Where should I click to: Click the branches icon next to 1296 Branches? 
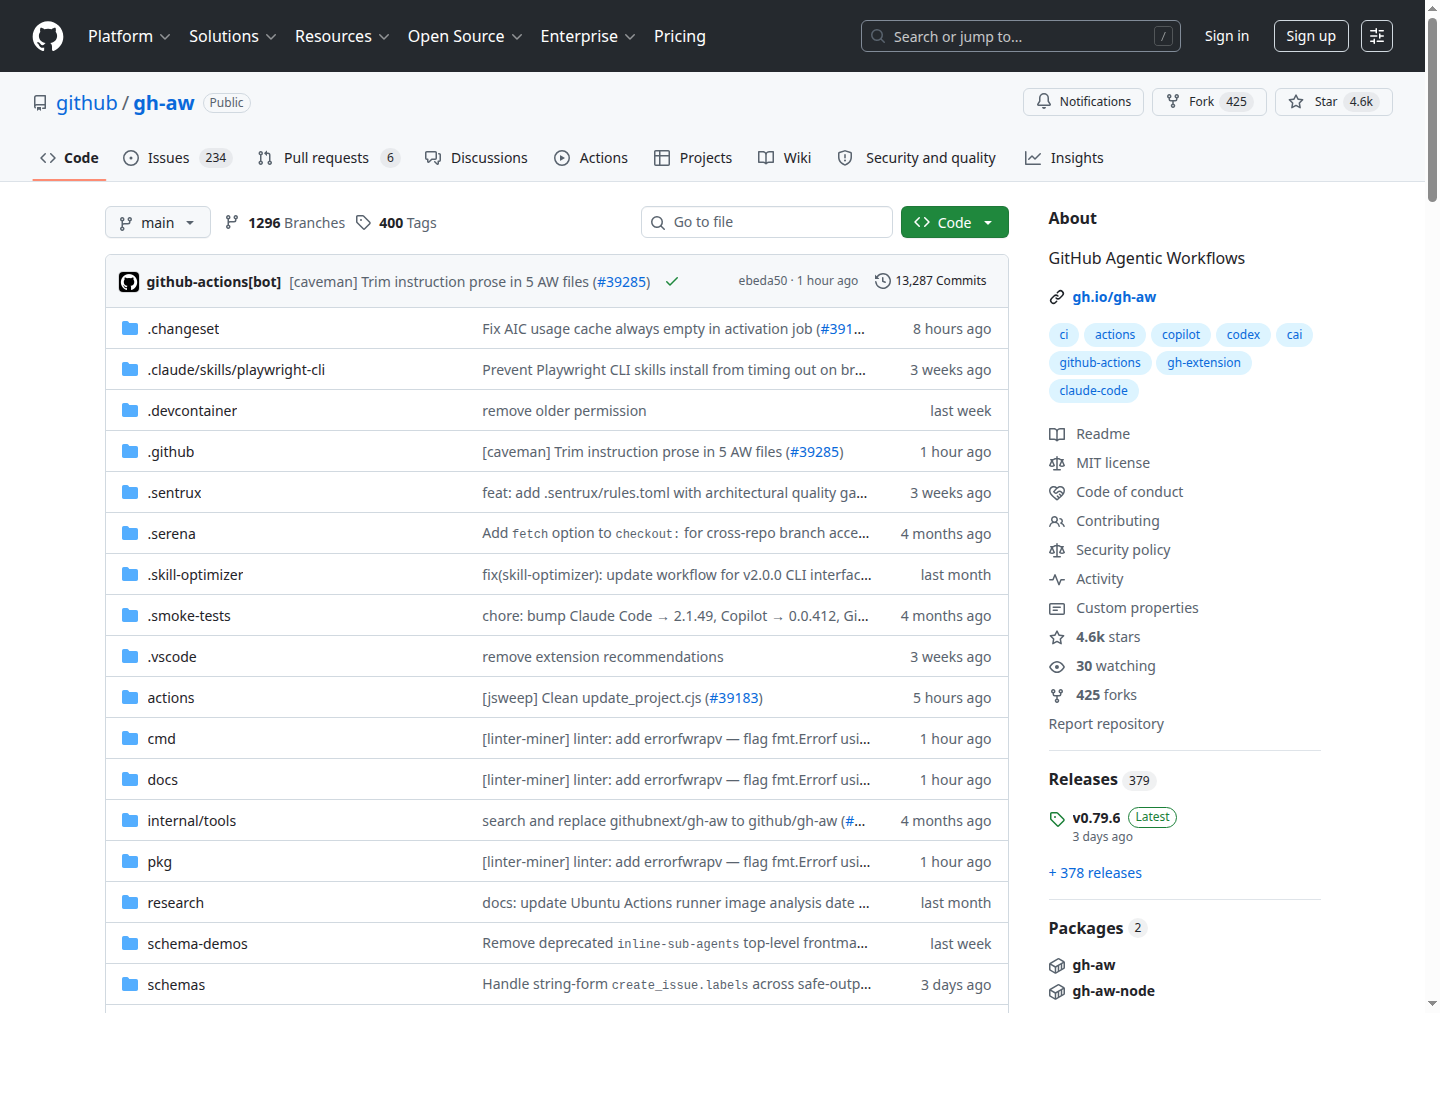(x=232, y=222)
